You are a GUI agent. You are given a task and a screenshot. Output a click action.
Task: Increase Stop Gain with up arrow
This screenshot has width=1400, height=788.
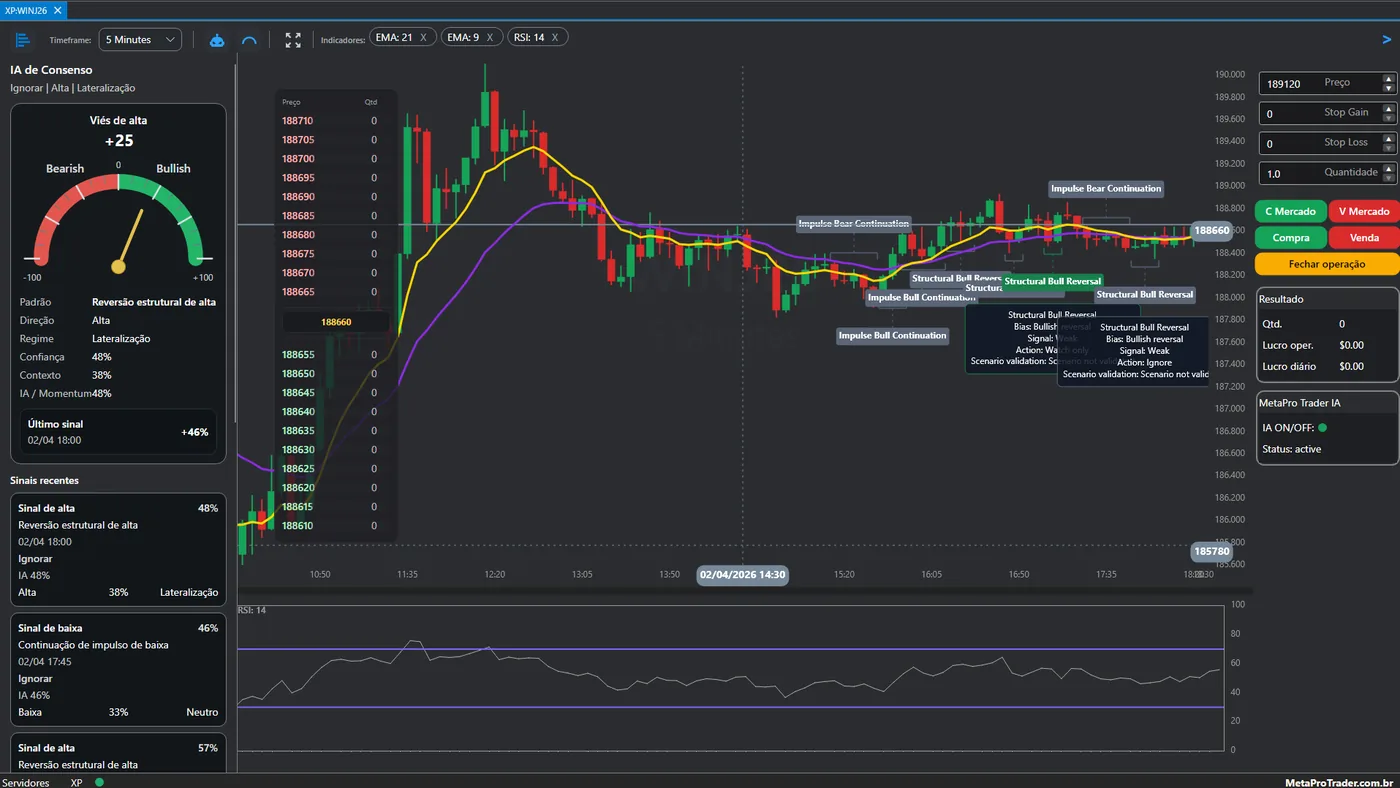[1388, 108]
